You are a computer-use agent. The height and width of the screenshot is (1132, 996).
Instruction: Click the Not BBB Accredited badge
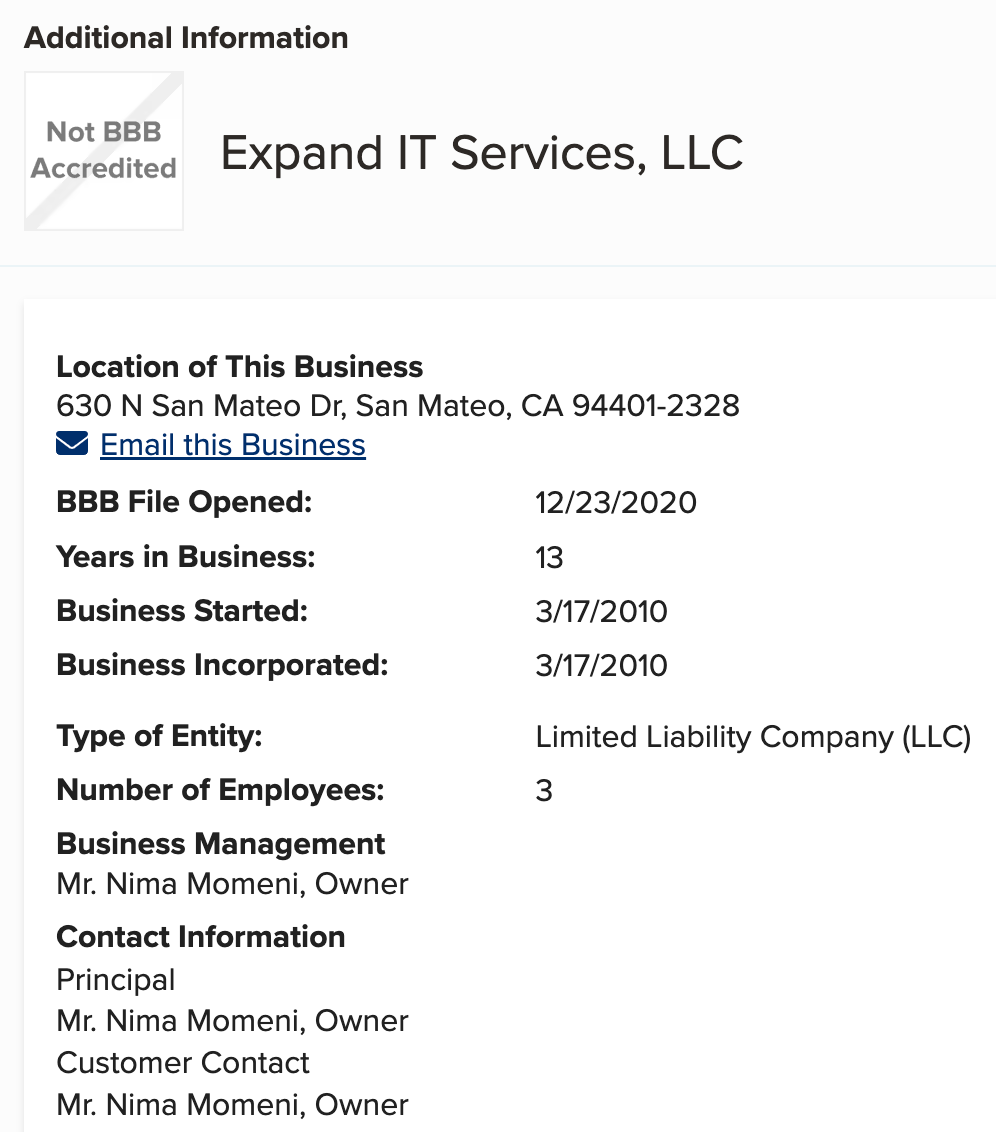pyautogui.click(x=104, y=151)
